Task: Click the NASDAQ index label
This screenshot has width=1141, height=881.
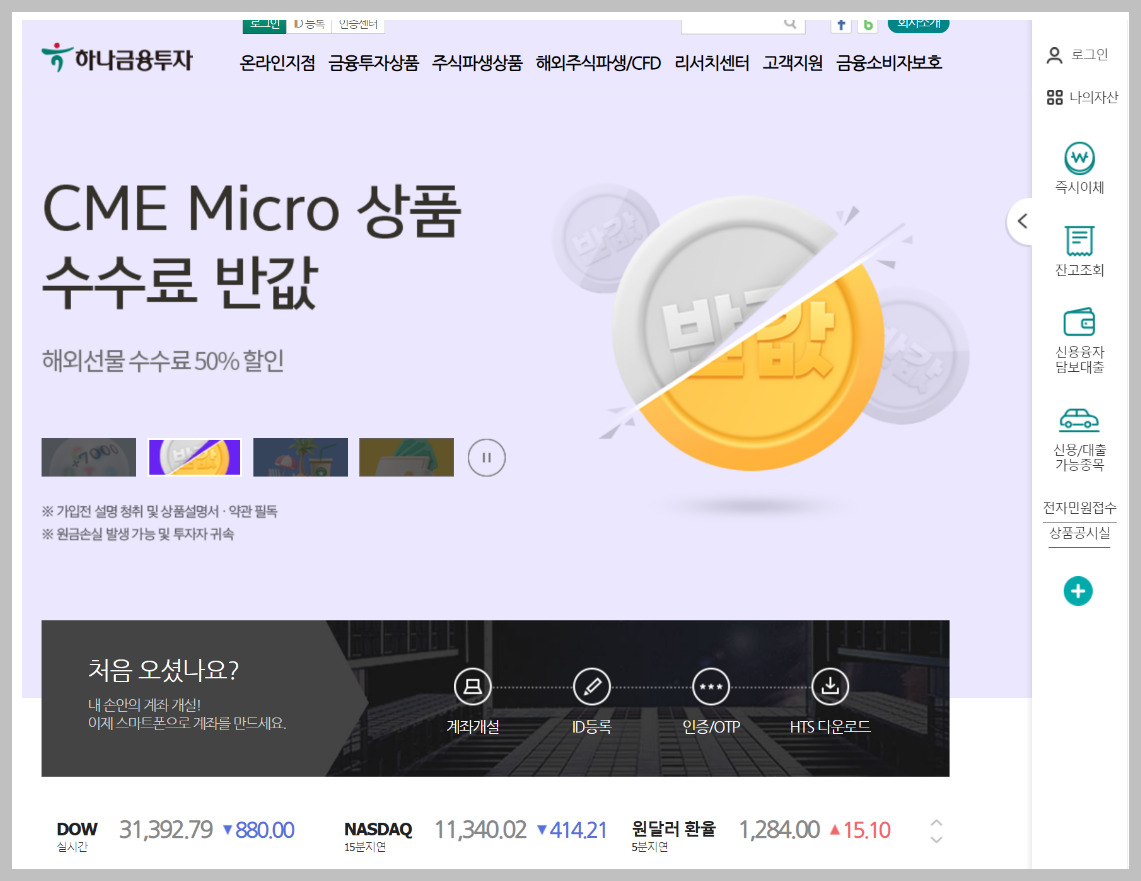Action: 378,829
